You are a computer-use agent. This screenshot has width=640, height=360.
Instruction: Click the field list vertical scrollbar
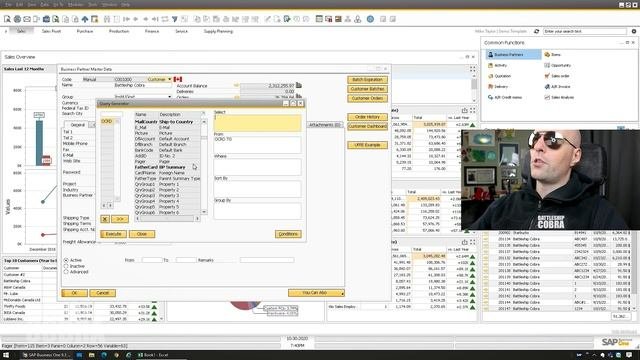pos(204,167)
